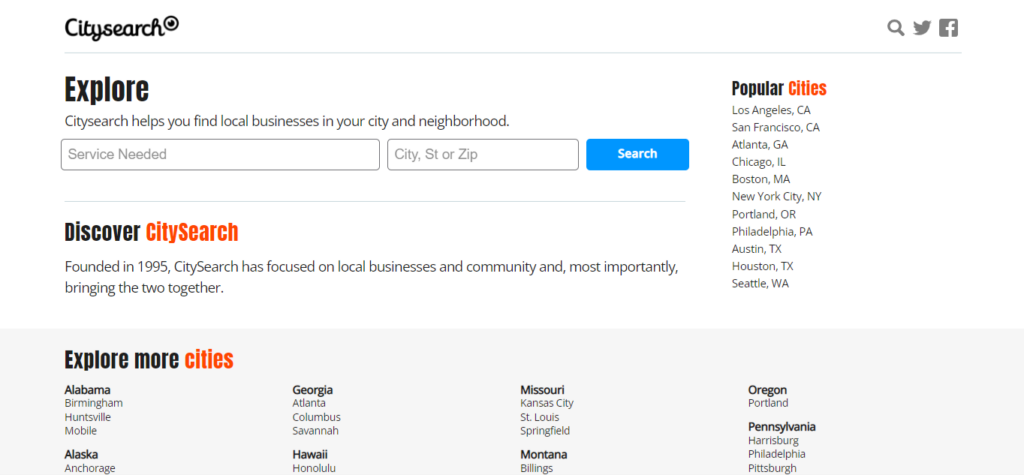Open Birmingham under Alabama
1024x475 pixels.
[x=93, y=403]
